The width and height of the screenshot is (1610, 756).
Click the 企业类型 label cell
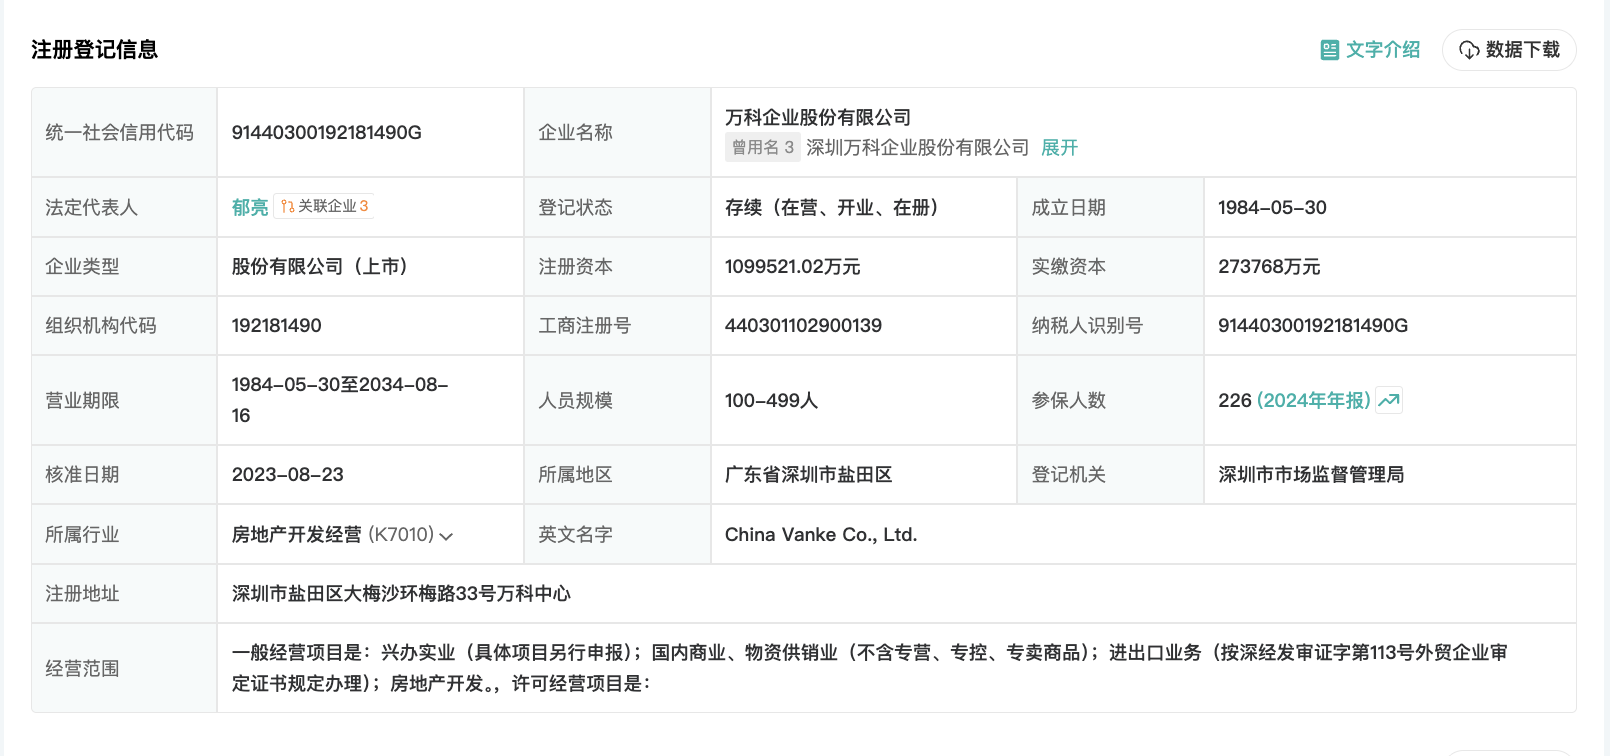124,266
